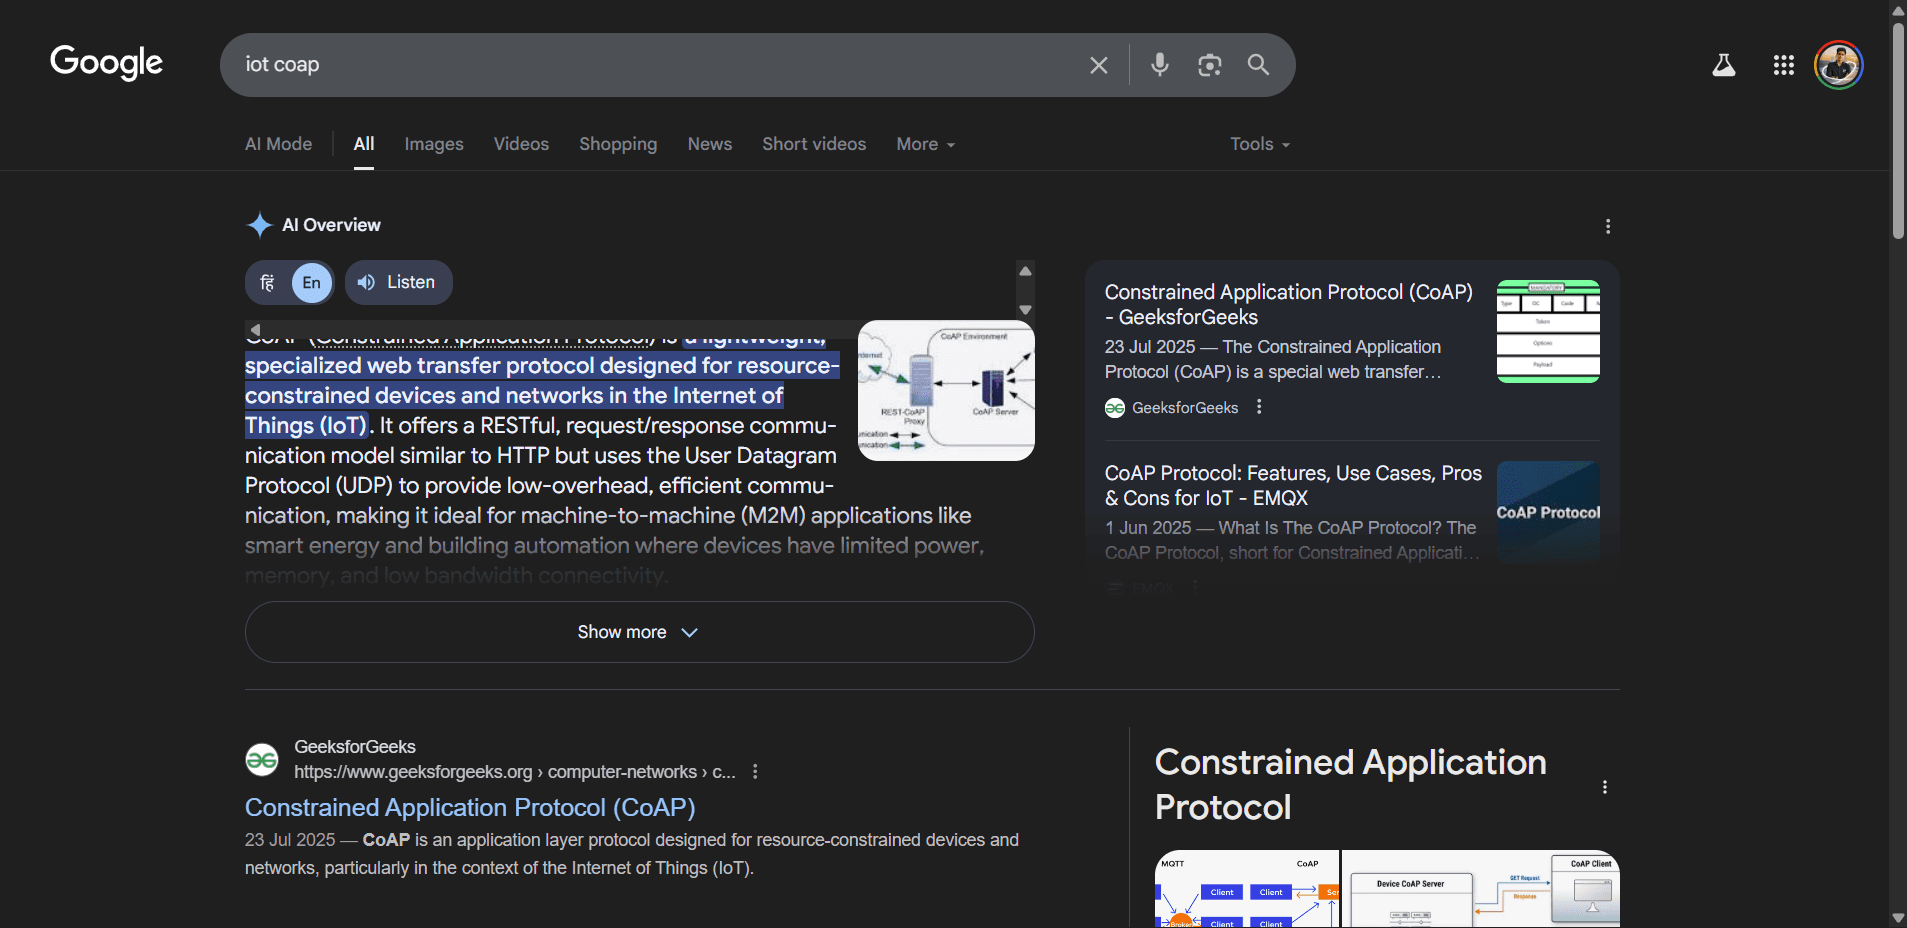
Task: Open Google Lens image search
Action: click(x=1209, y=65)
